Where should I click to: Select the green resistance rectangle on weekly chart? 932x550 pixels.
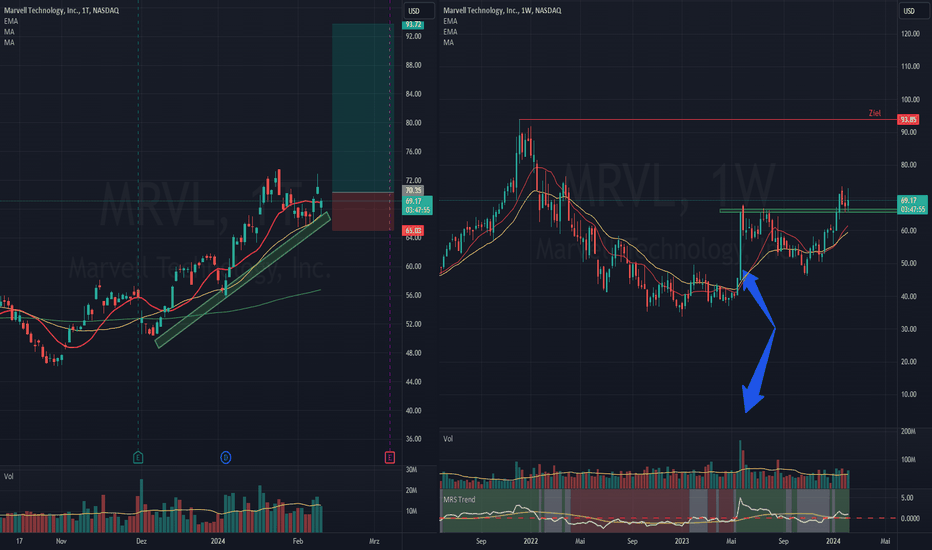click(x=808, y=210)
